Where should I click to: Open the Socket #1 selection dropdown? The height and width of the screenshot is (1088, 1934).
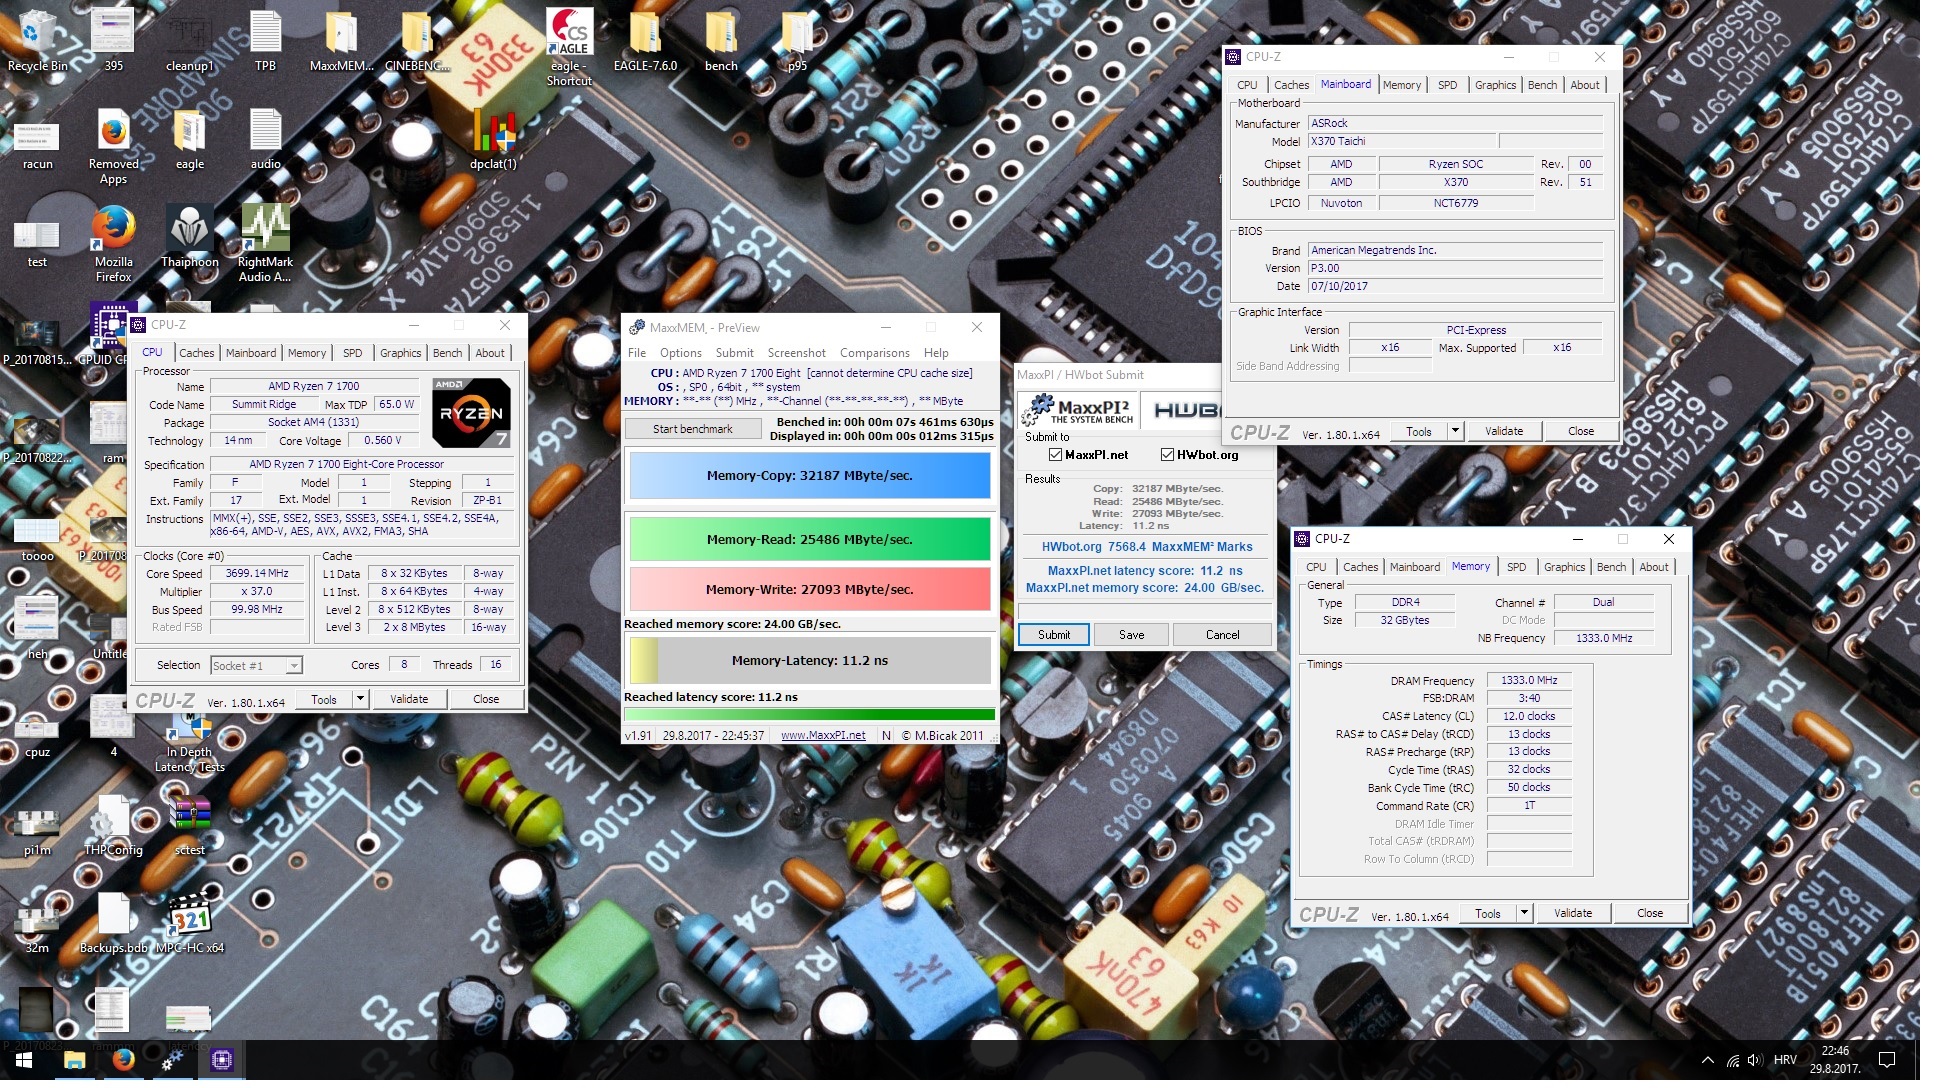pos(256,666)
